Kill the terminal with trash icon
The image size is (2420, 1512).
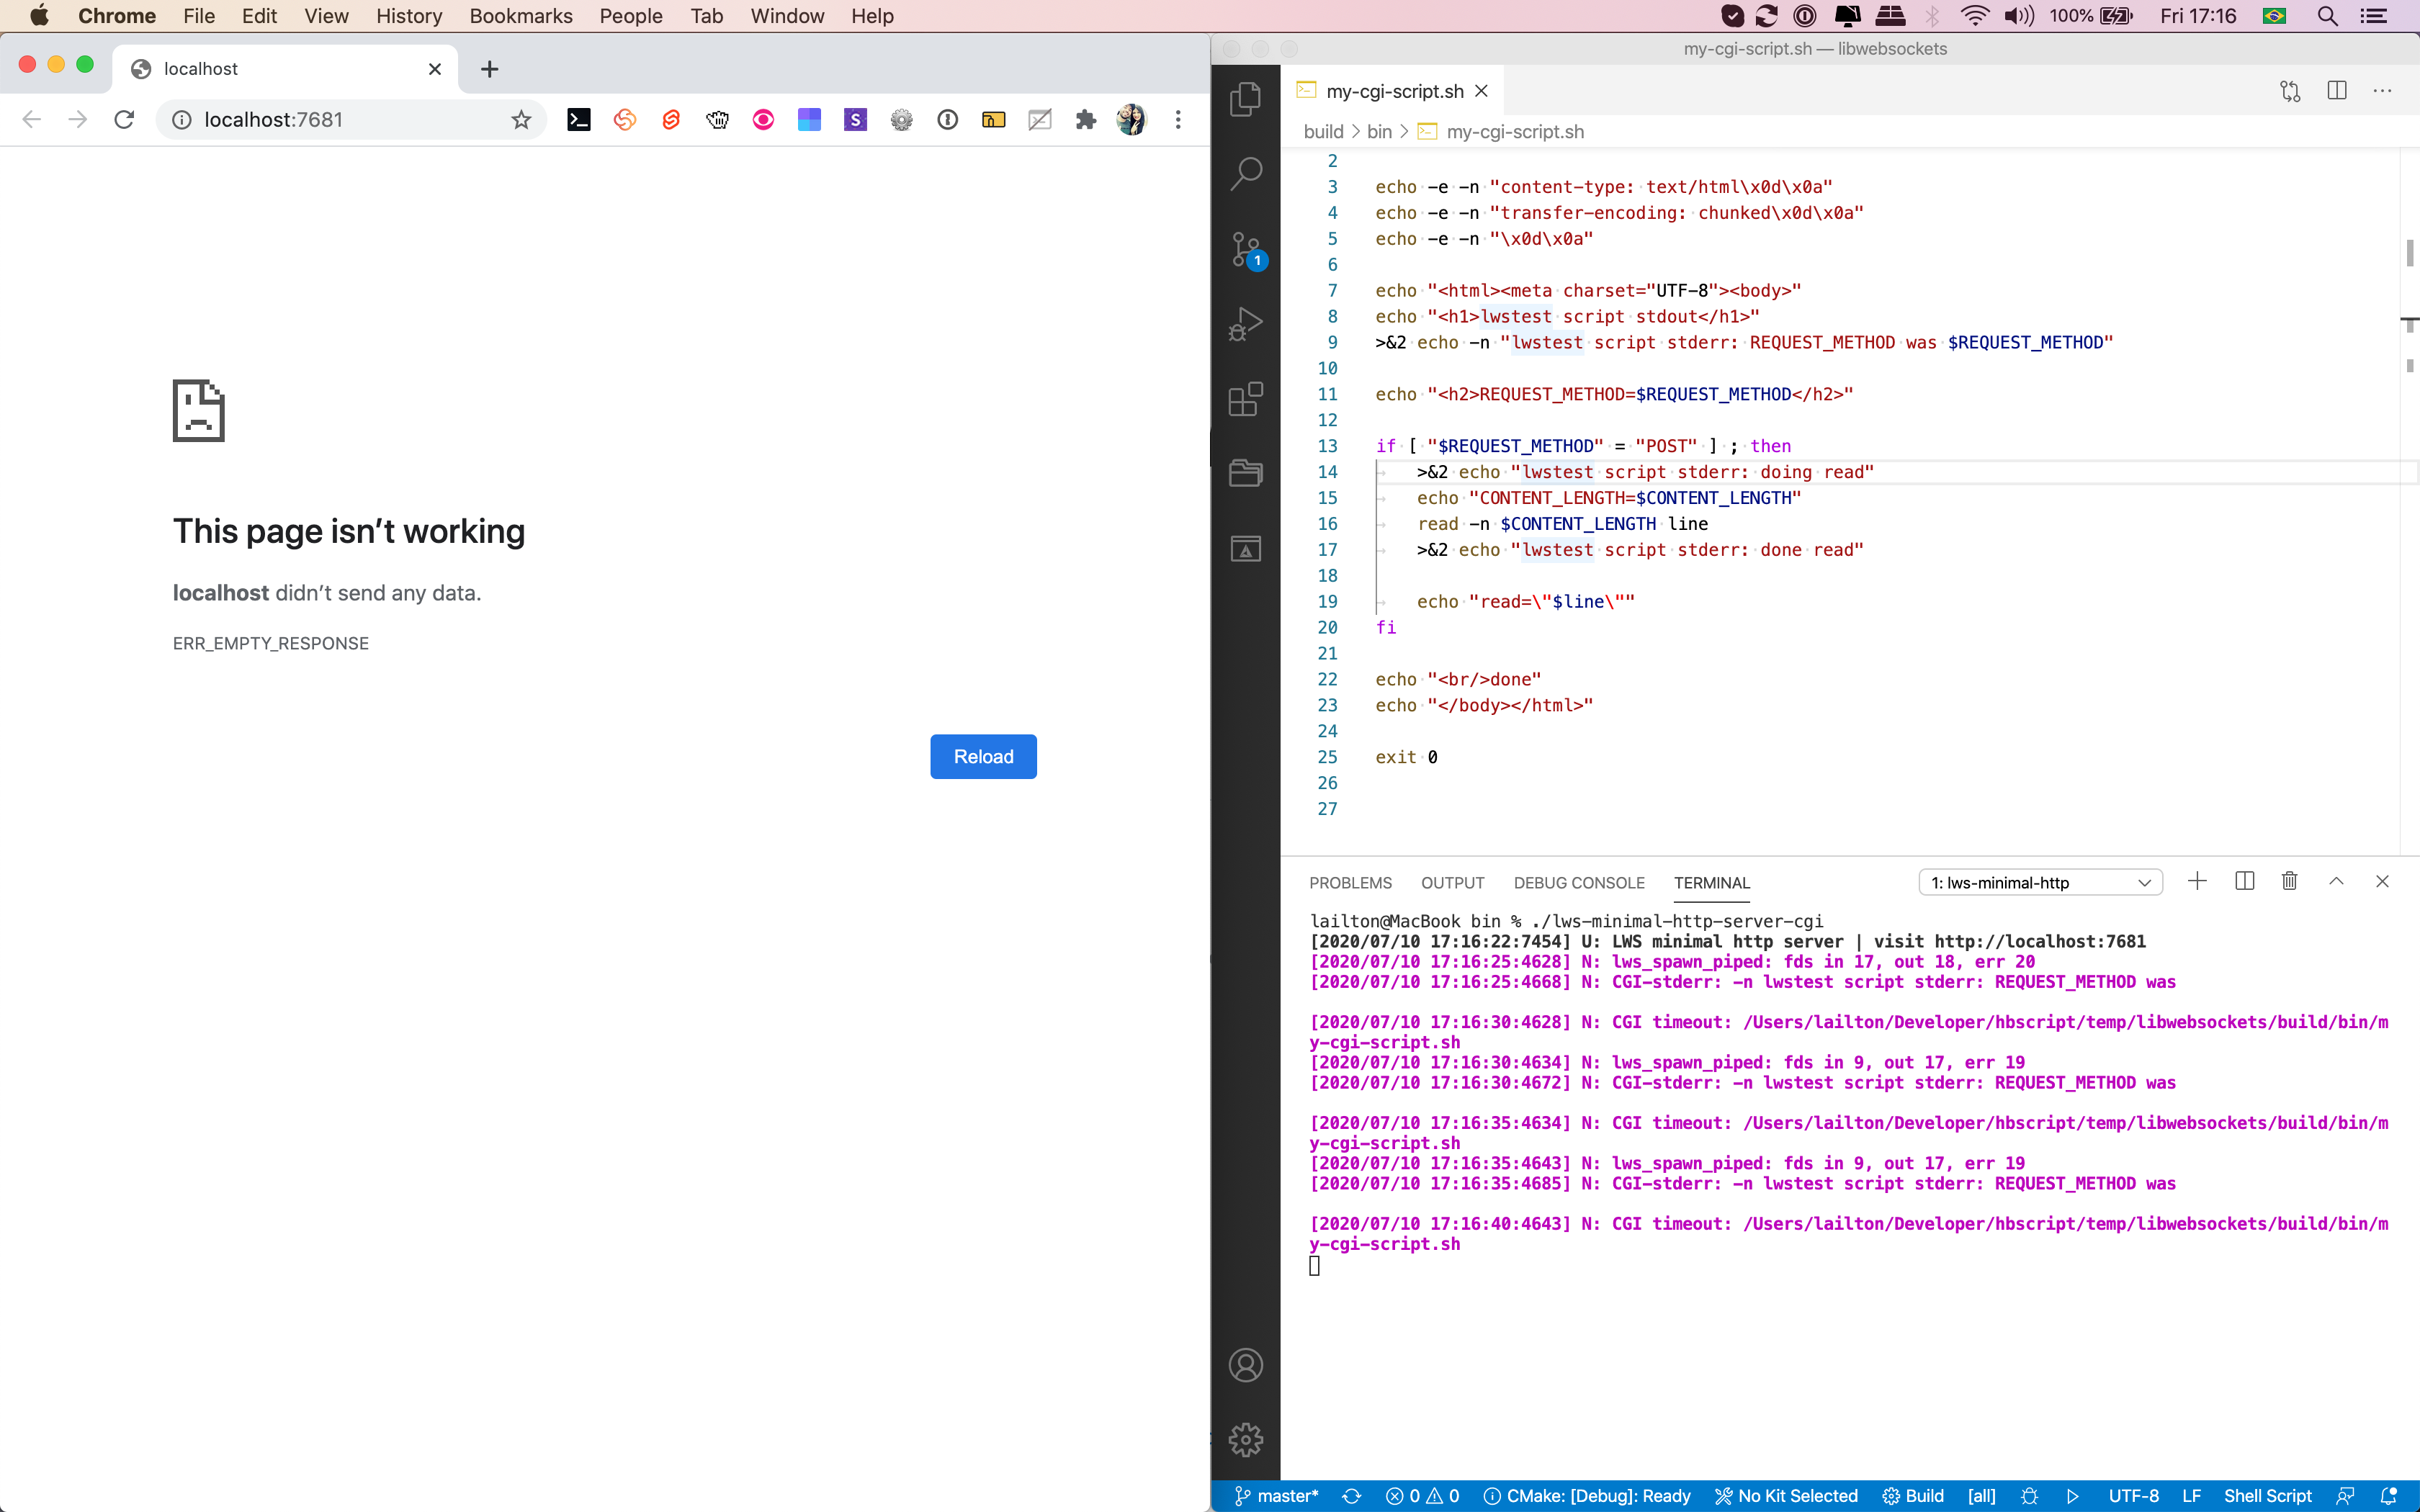tap(2289, 881)
